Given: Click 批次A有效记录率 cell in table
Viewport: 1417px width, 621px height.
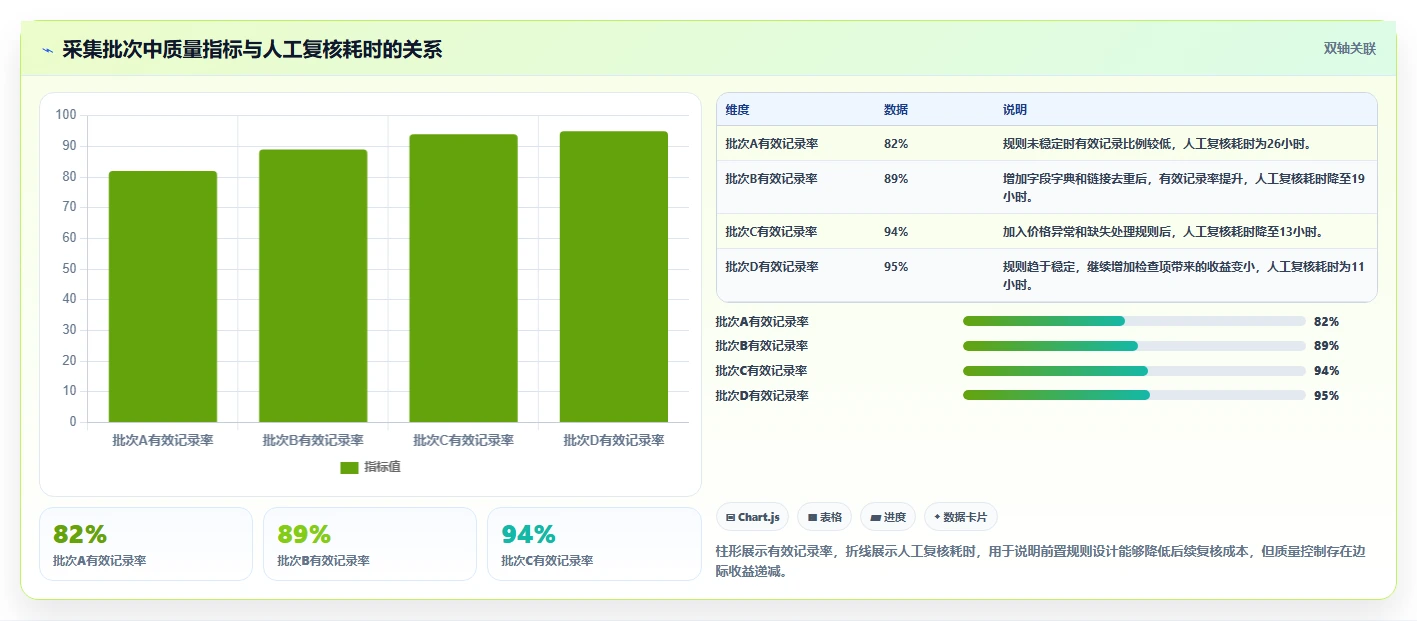Looking at the screenshot, I should point(772,144).
